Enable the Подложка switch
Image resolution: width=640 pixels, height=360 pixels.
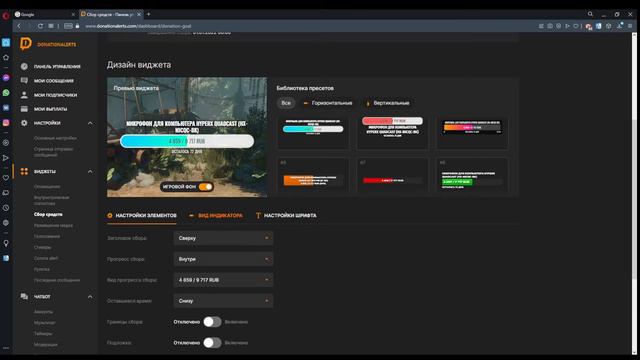coord(212,342)
